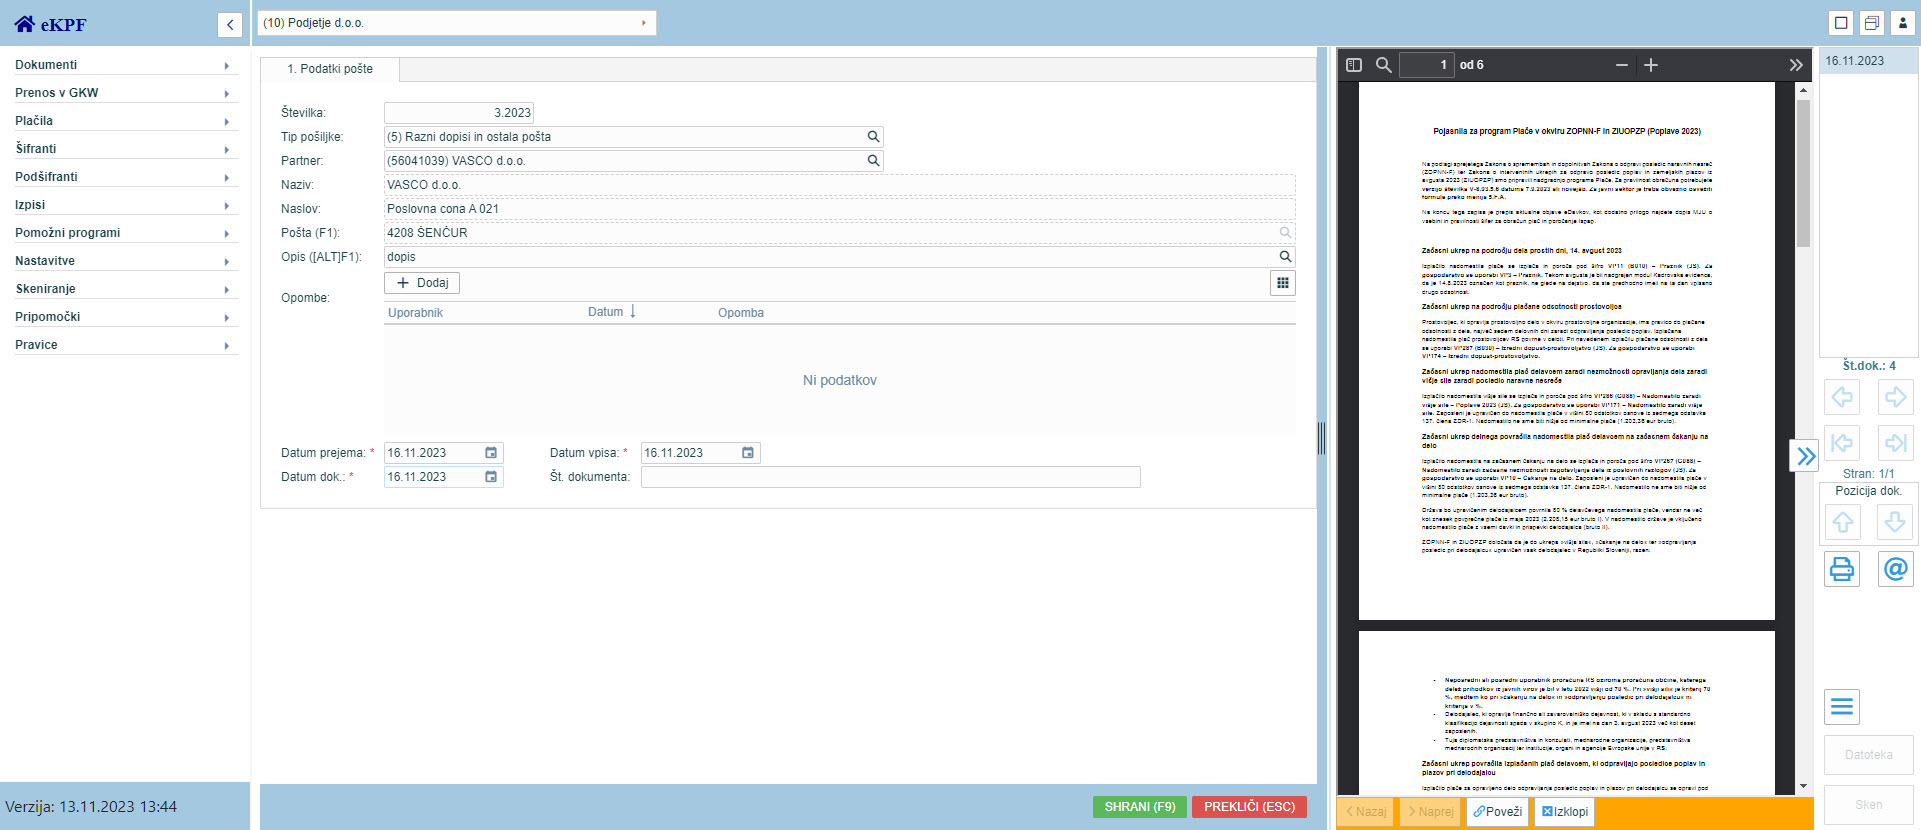Jump to the first page using the first-page arrow
This screenshot has width=1921, height=830.
click(x=1842, y=442)
